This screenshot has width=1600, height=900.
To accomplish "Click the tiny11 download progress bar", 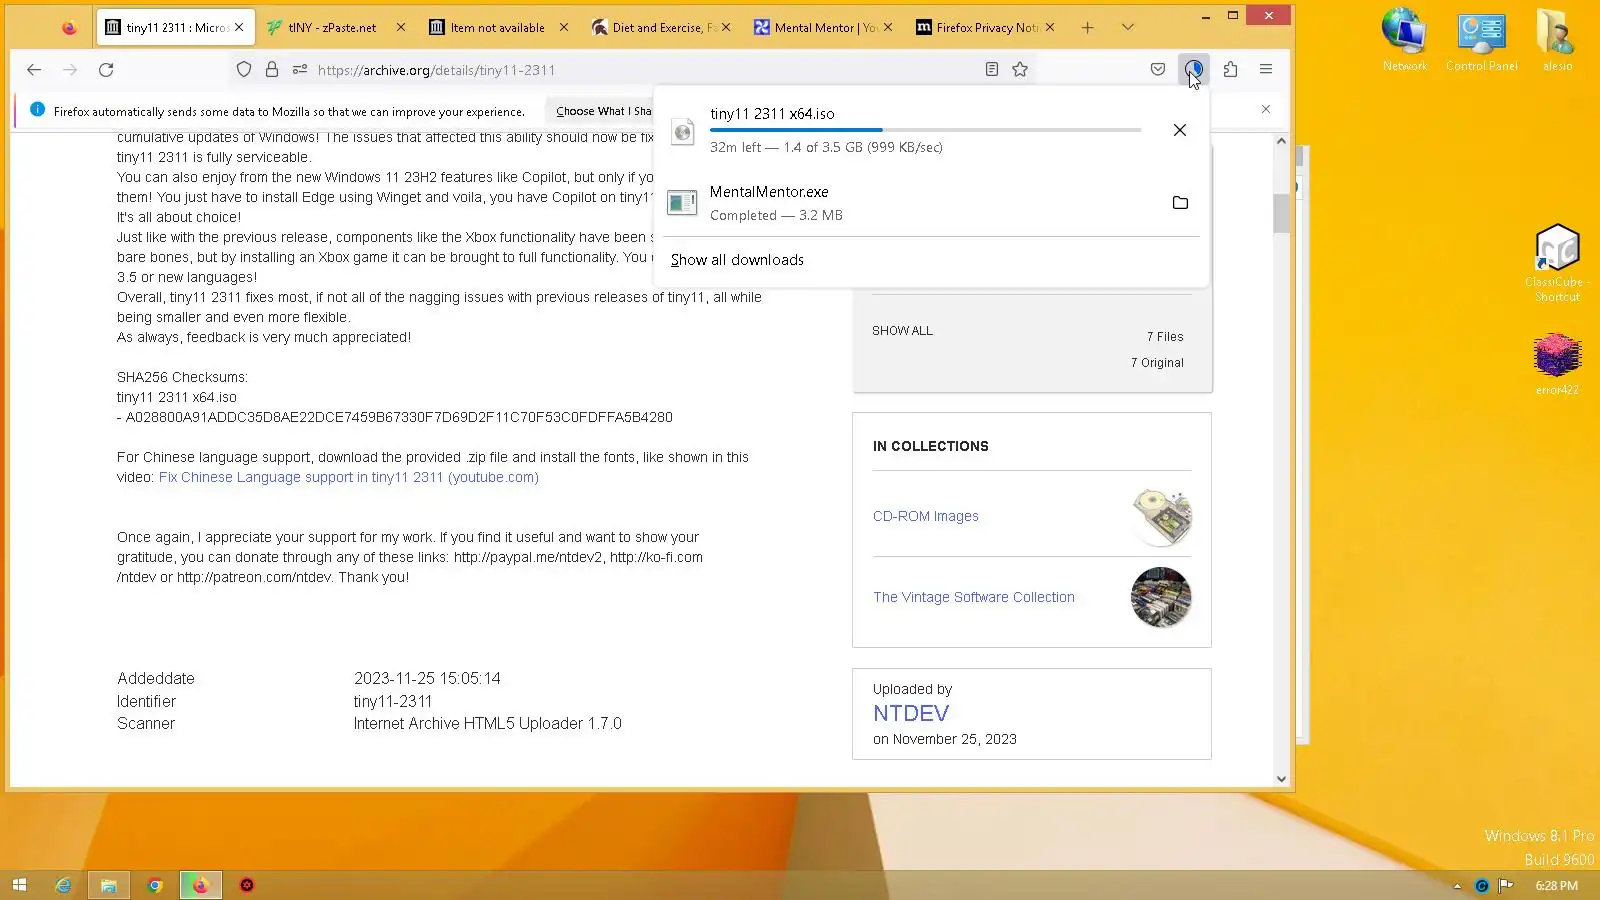I will (x=925, y=130).
